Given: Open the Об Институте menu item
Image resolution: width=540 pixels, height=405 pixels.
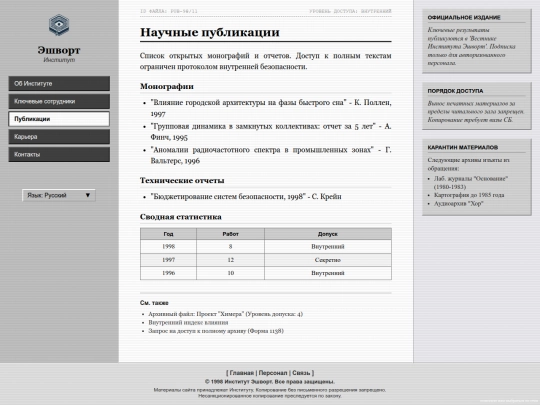Looking at the screenshot, I should pos(59,84).
